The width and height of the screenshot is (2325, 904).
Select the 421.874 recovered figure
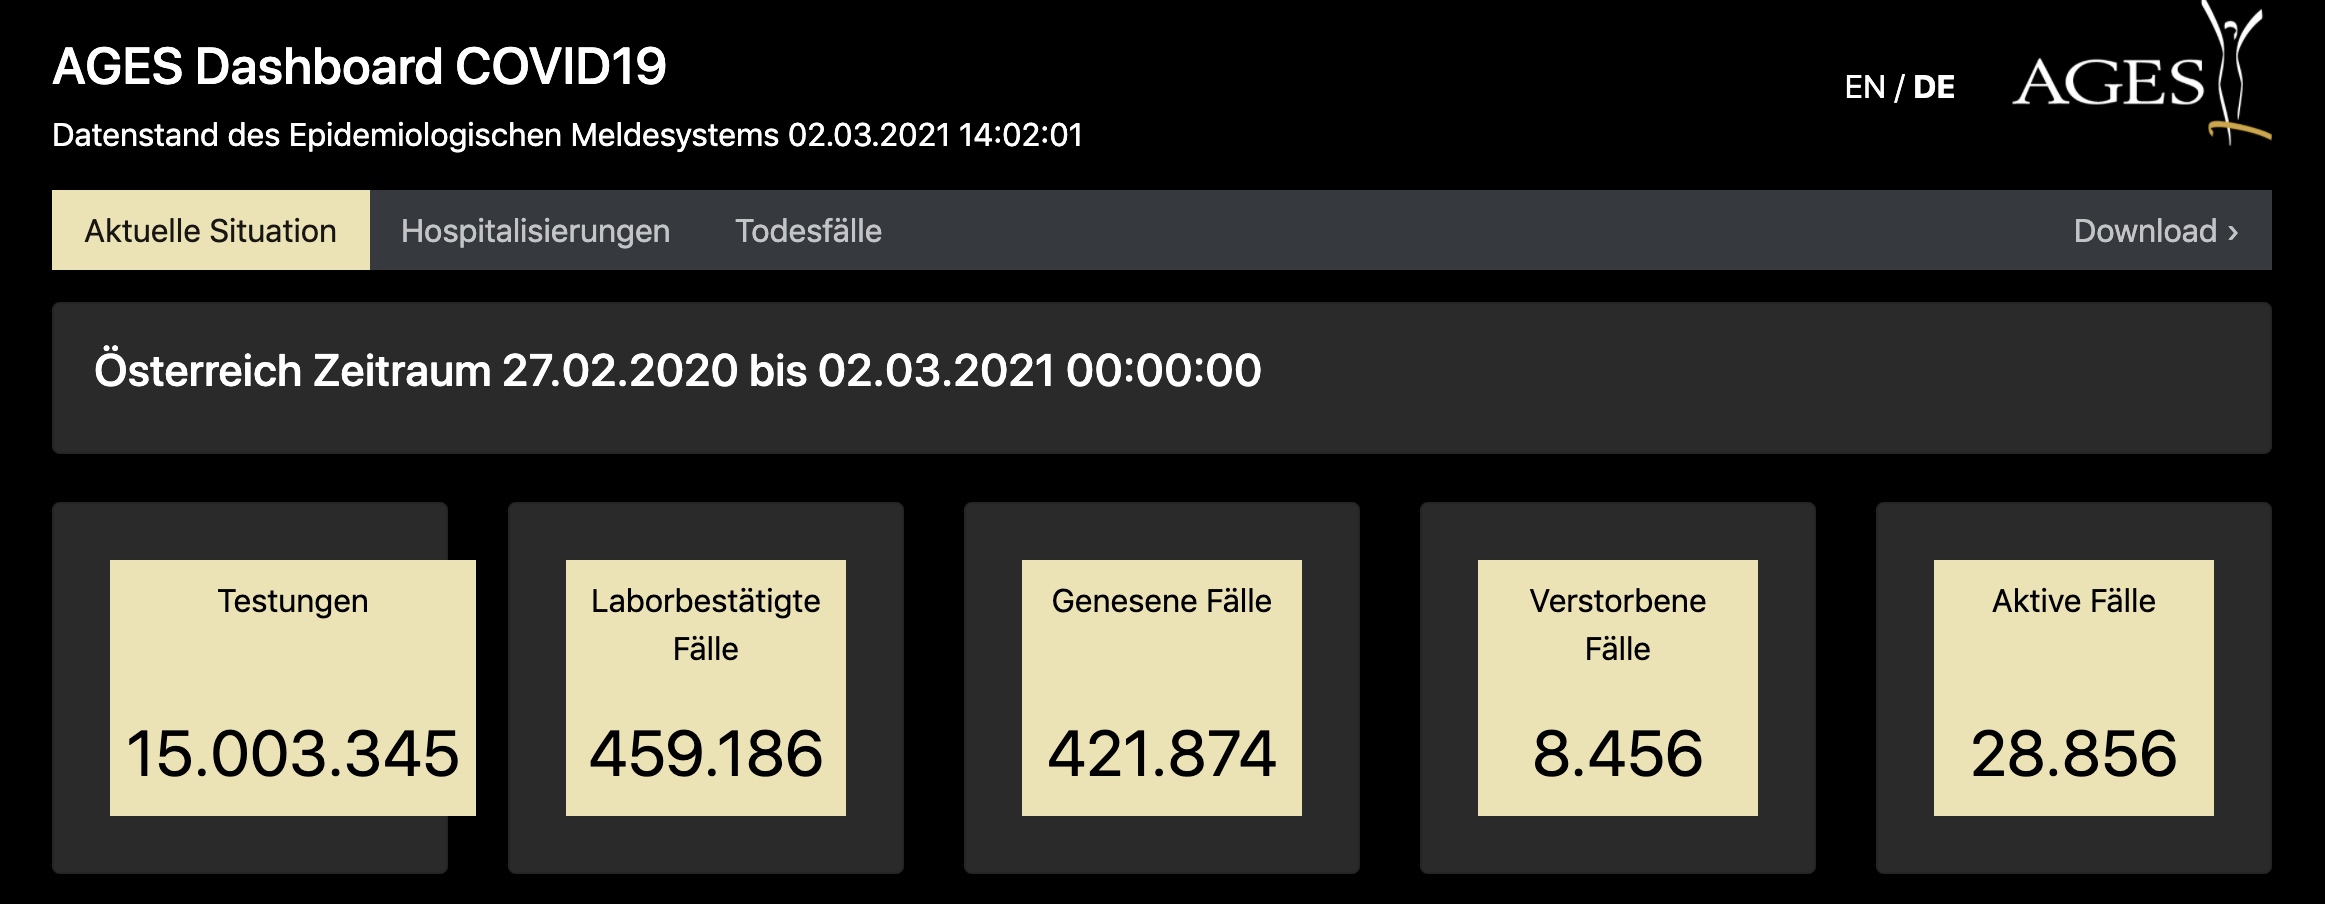coord(1161,753)
